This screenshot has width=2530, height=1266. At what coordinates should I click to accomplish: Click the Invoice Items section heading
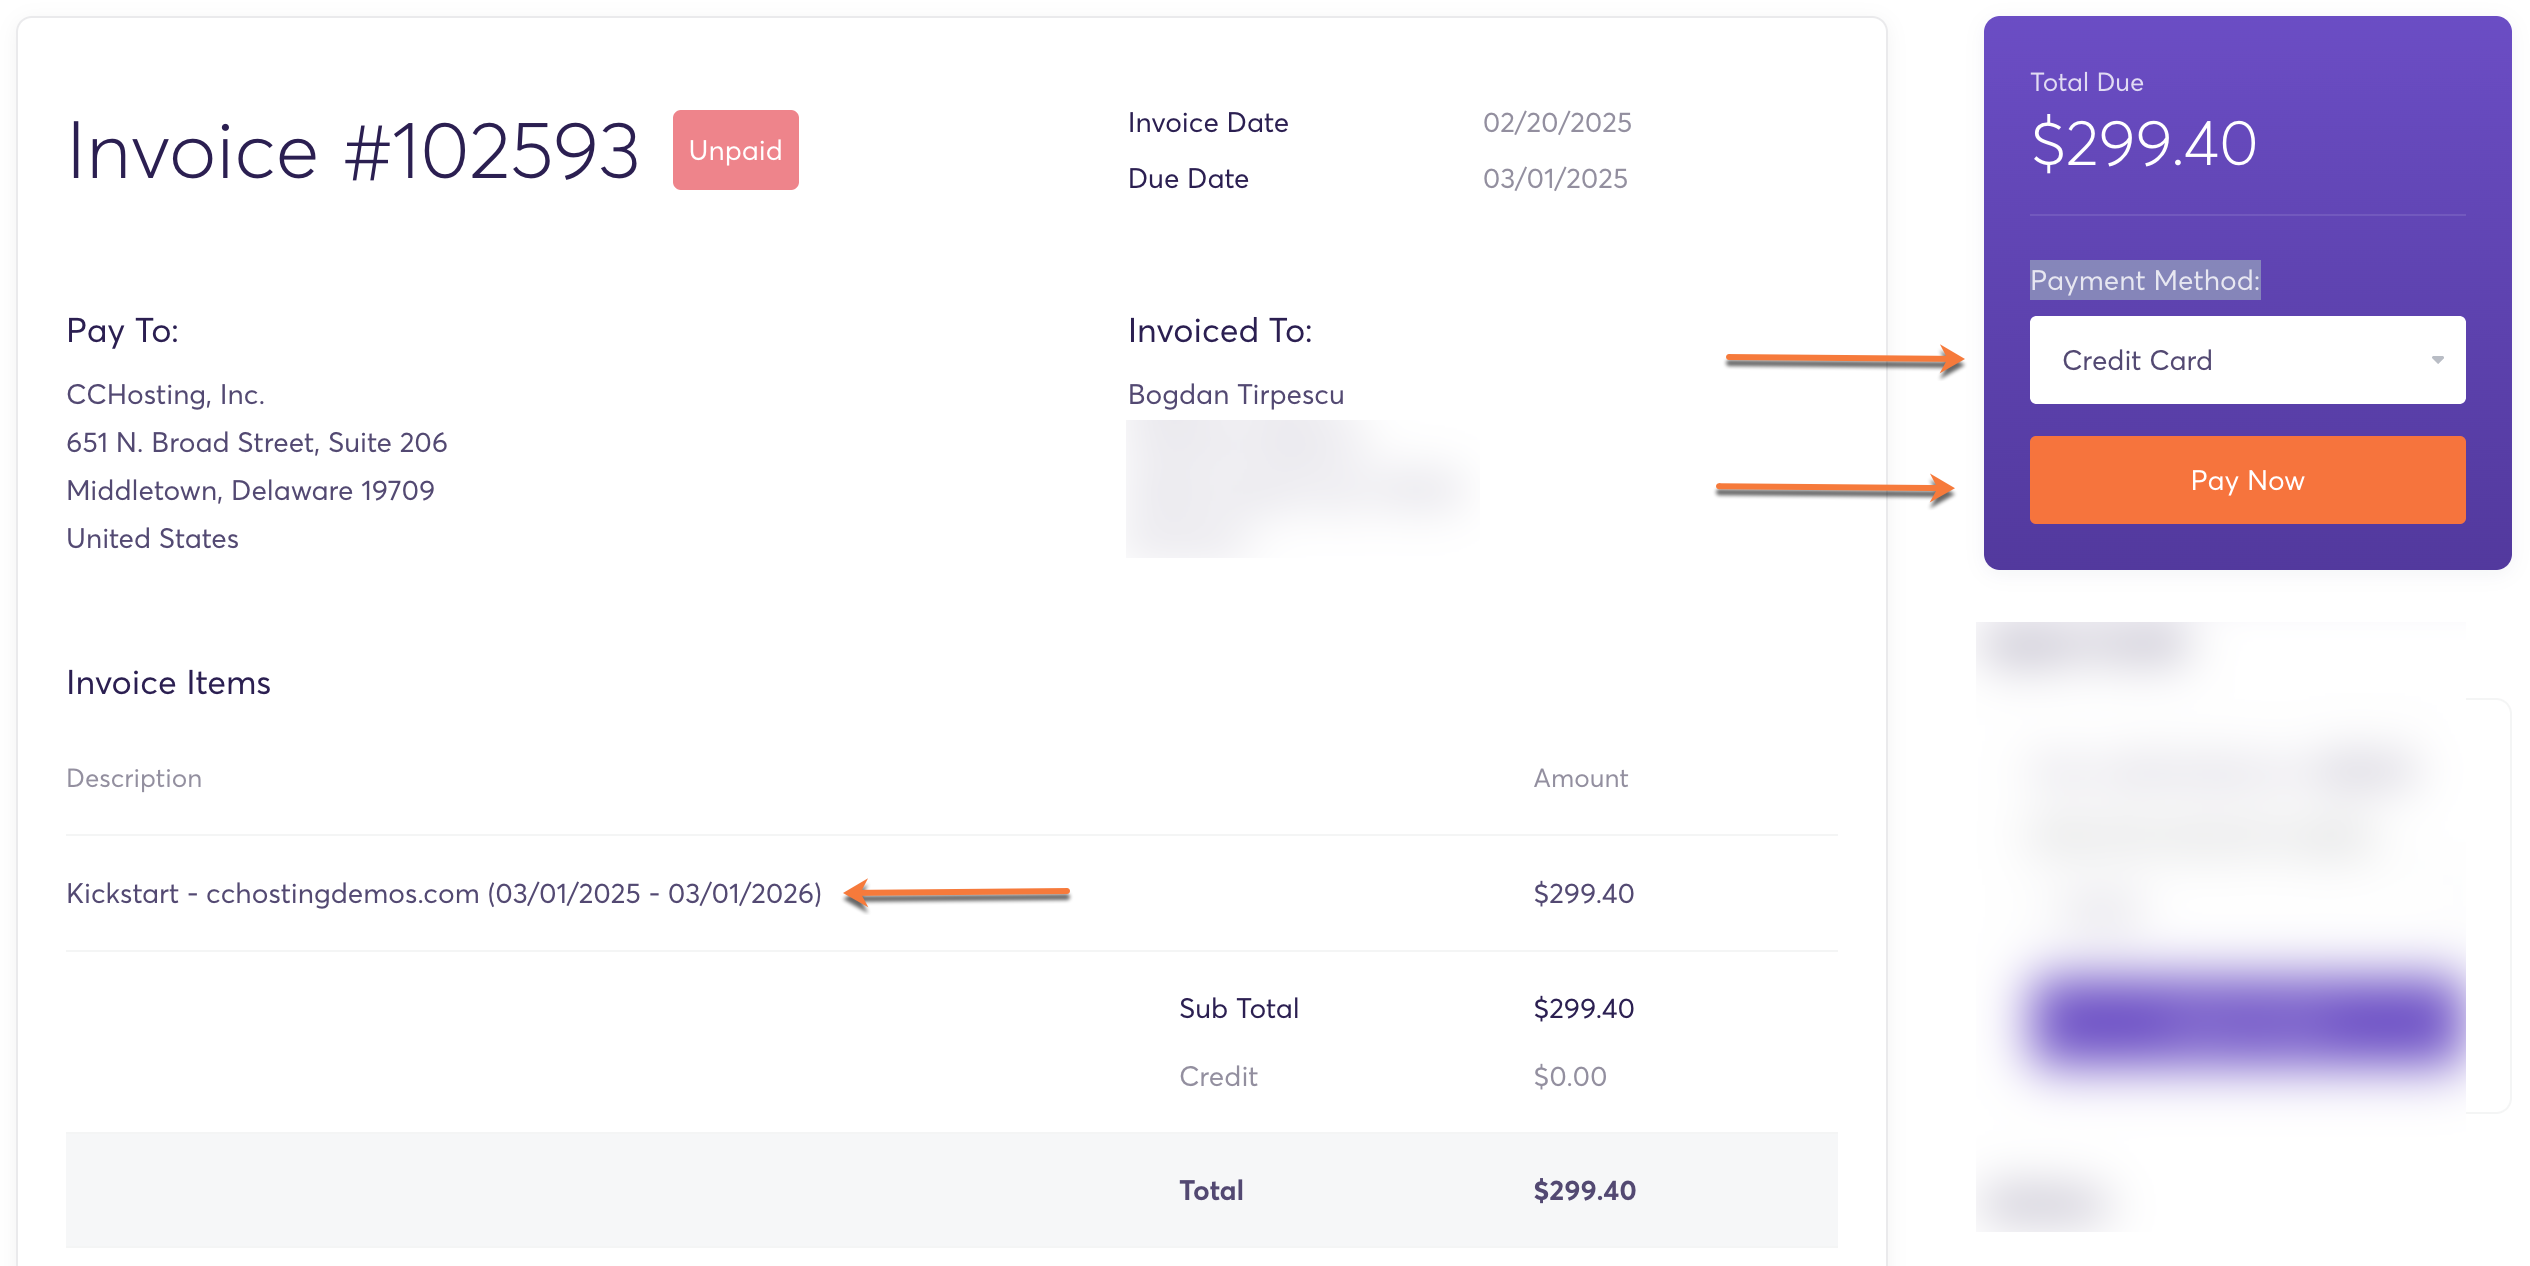[168, 682]
